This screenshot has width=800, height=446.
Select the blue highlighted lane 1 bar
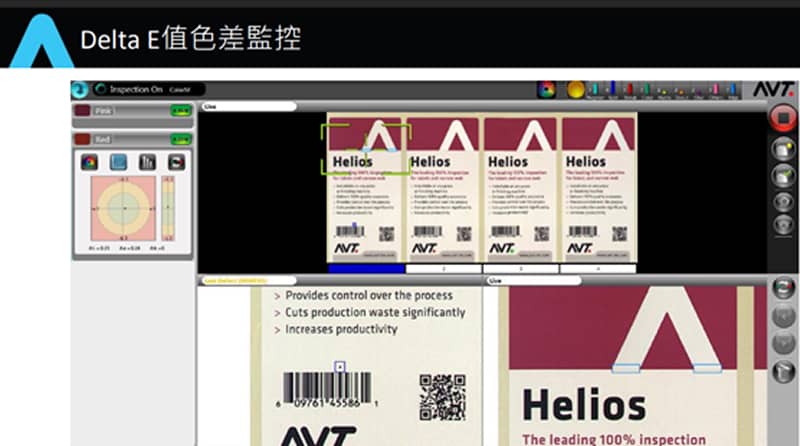click(x=366, y=269)
